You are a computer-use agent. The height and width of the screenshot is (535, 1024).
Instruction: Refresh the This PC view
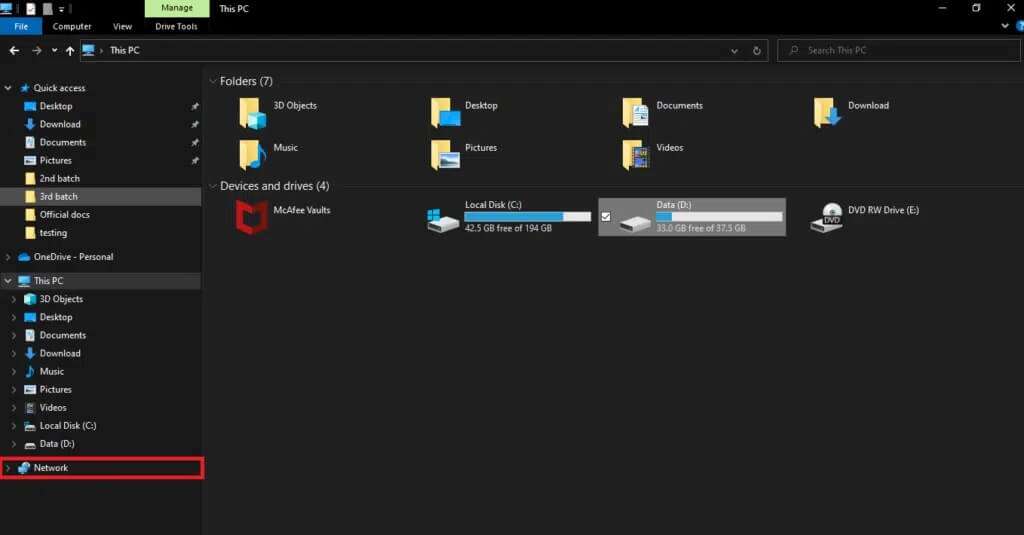click(757, 50)
